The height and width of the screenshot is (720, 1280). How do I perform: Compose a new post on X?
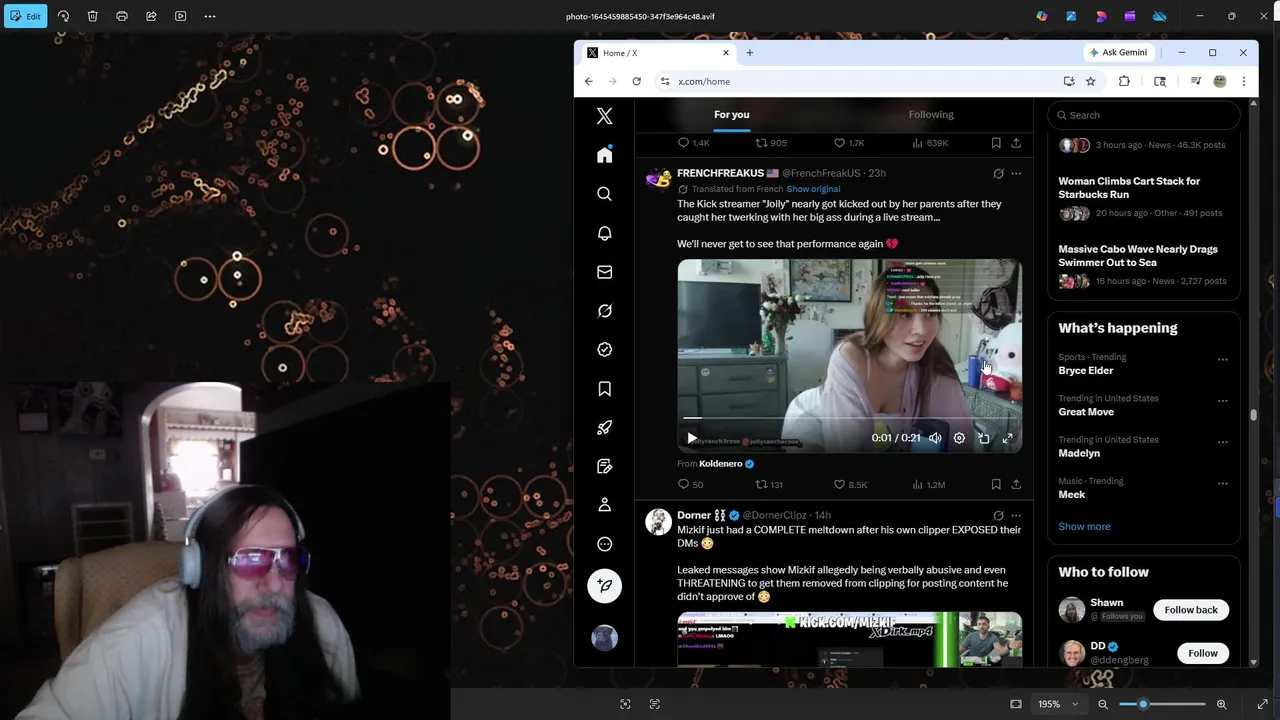pos(604,586)
